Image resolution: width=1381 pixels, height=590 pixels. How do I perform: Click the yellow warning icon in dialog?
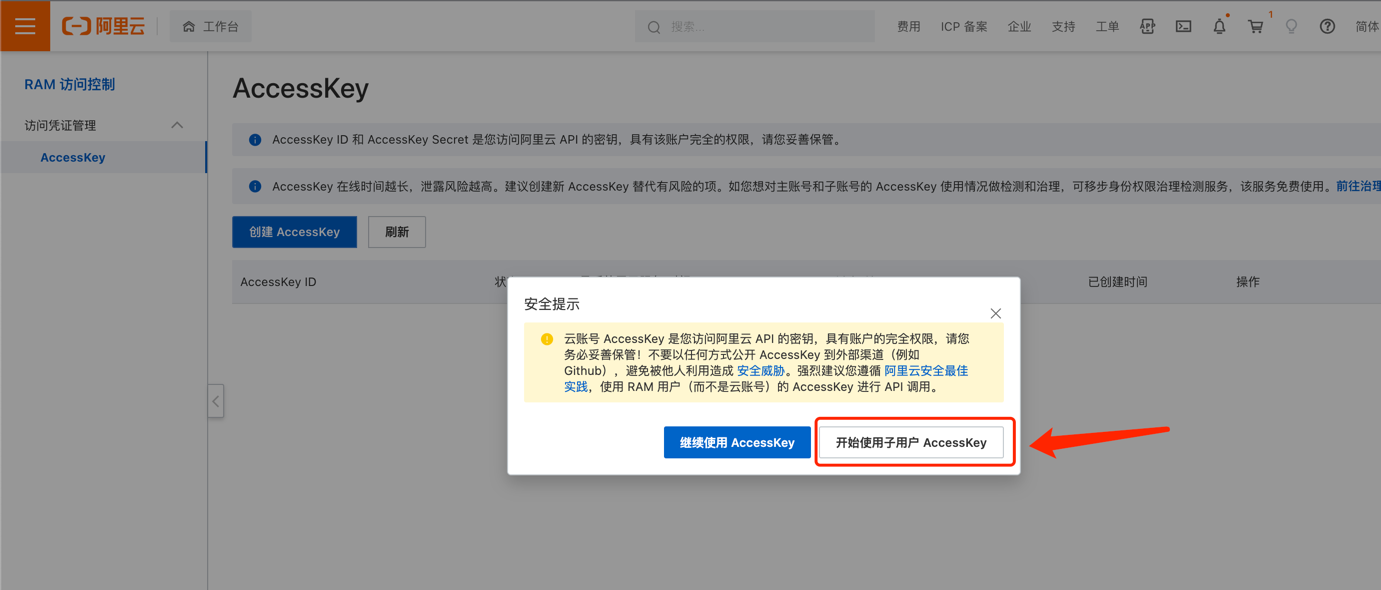click(547, 339)
